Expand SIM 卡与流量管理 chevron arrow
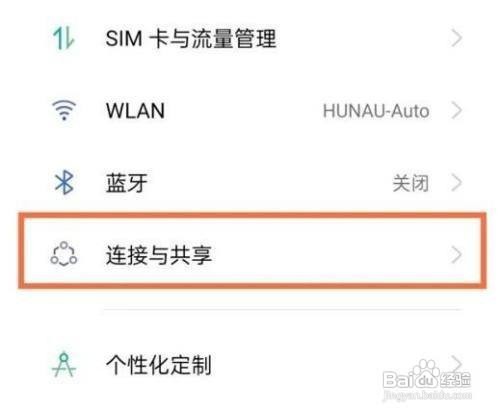Viewport: 500px width, 413px height. [457, 38]
